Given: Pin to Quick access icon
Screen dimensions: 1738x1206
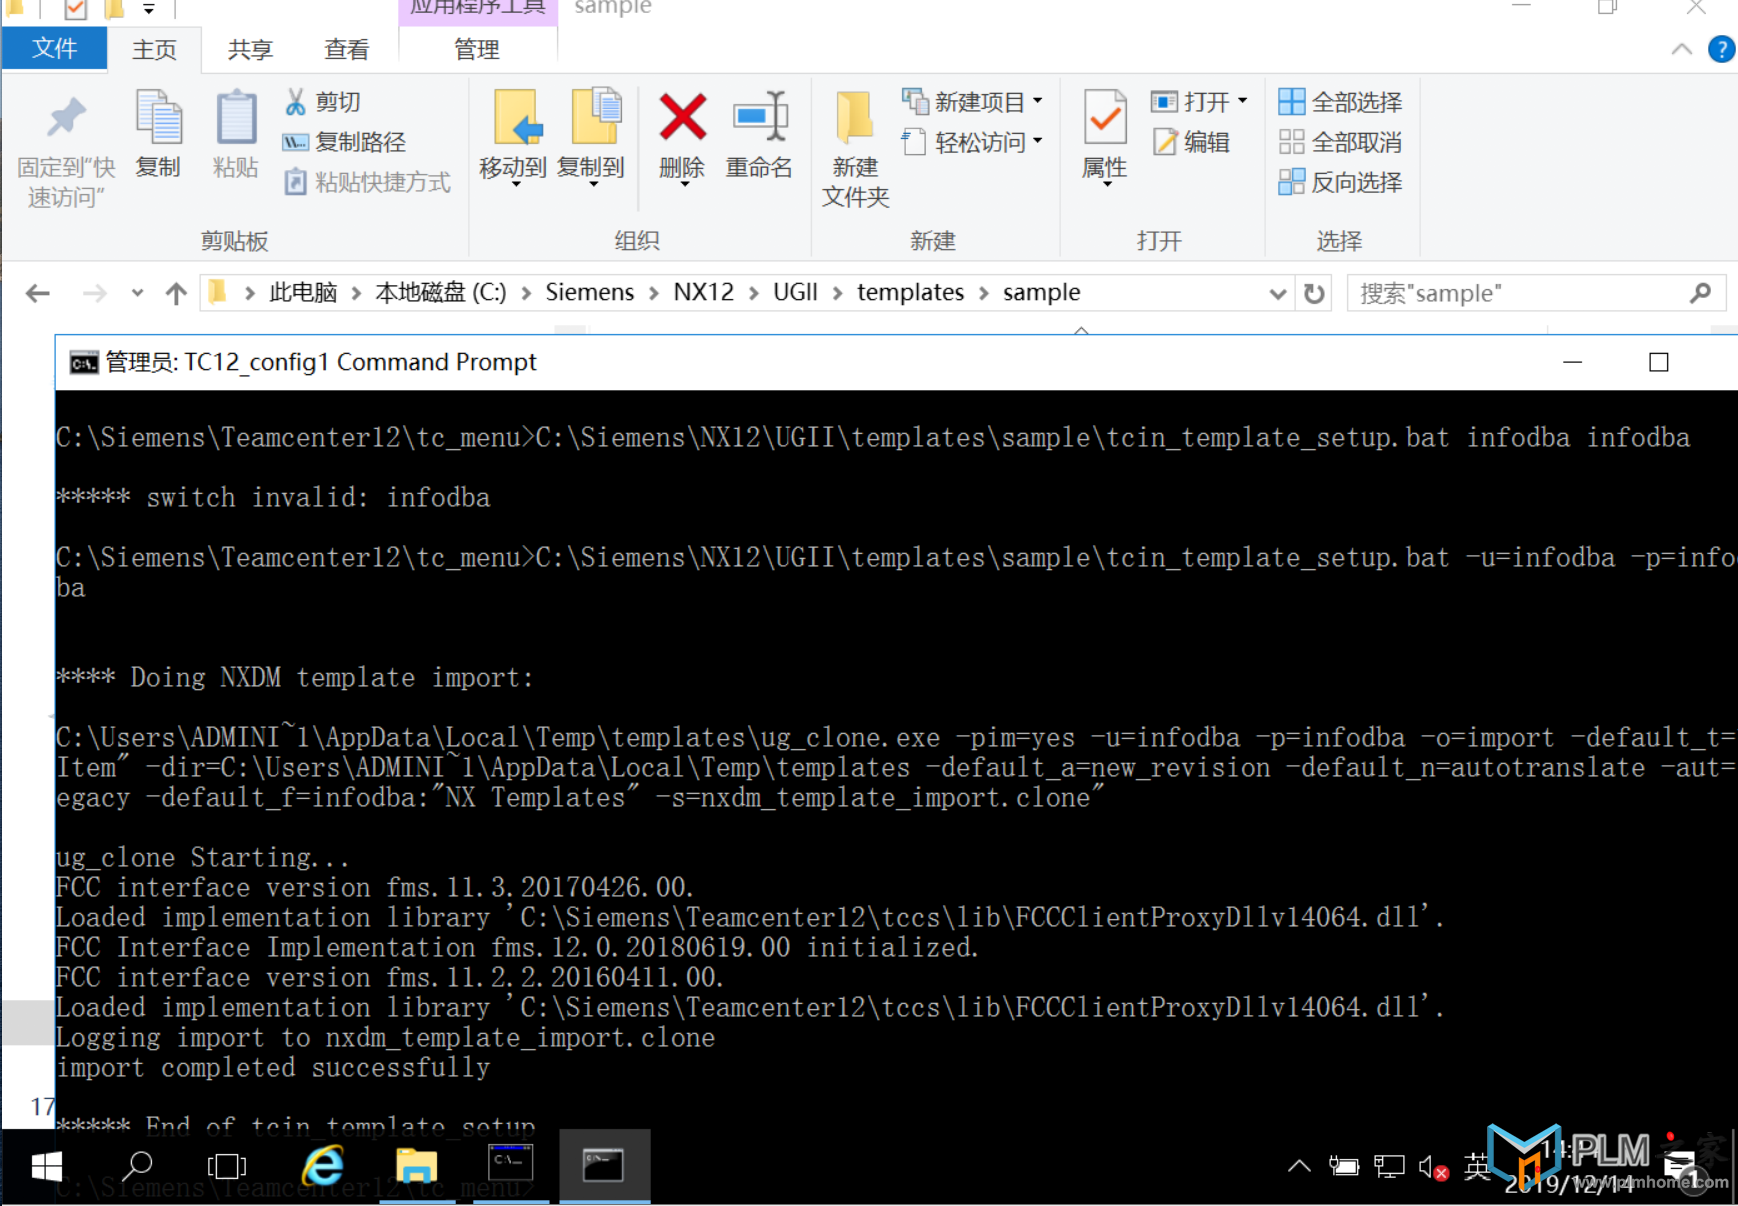Looking at the screenshot, I should coord(66,120).
